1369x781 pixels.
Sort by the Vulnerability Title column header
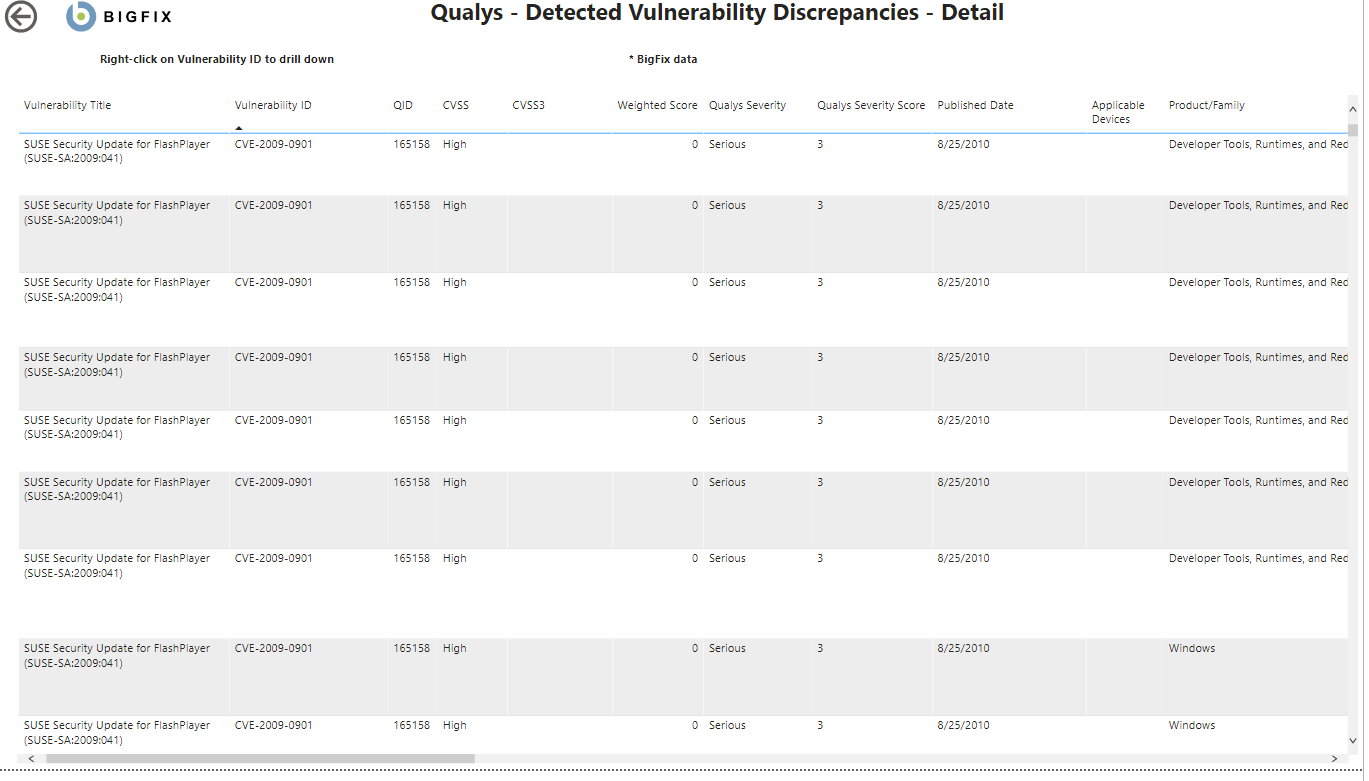point(68,105)
